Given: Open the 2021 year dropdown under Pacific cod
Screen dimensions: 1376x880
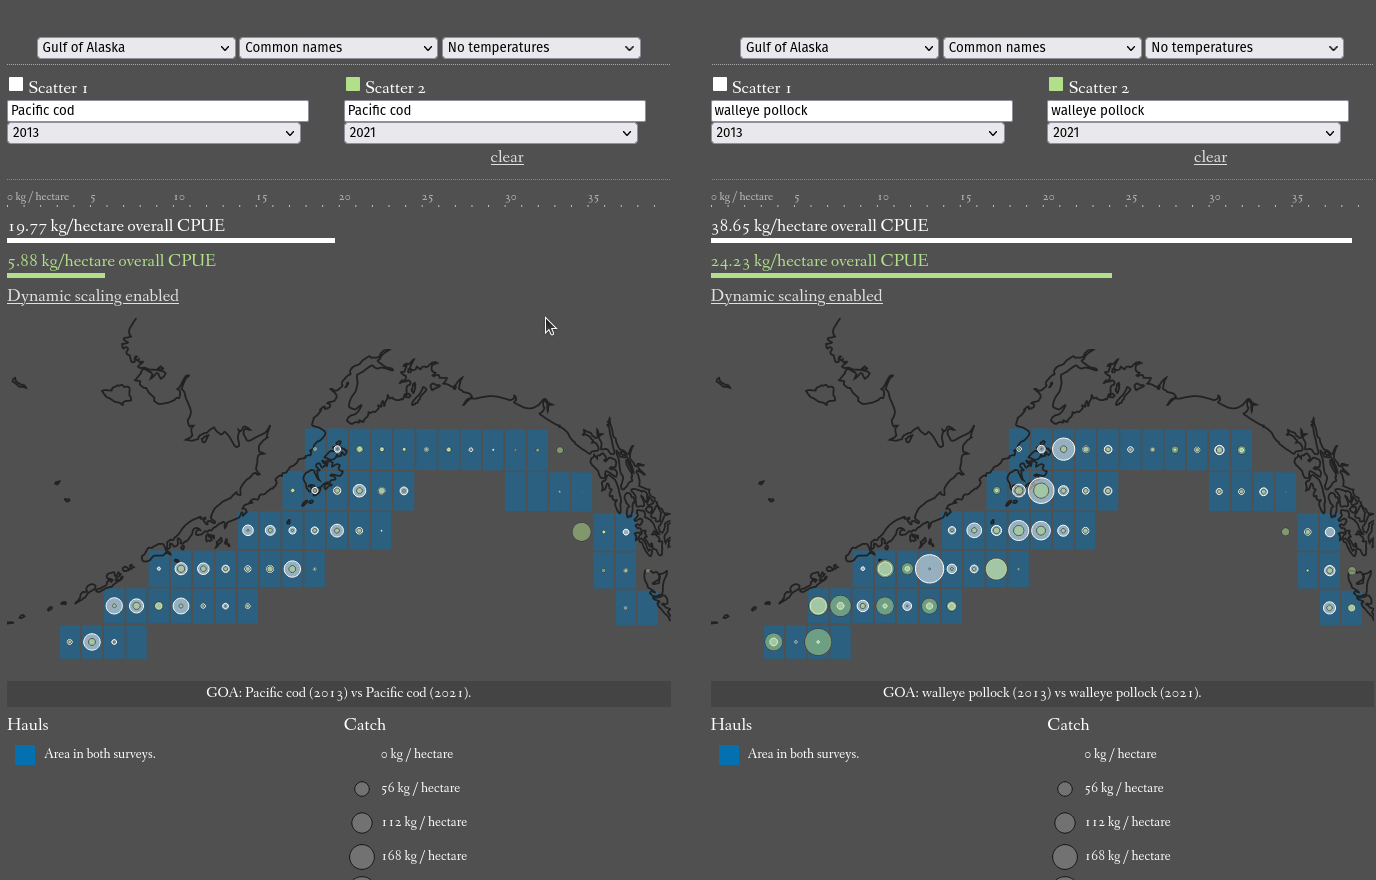Looking at the screenshot, I should (491, 133).
